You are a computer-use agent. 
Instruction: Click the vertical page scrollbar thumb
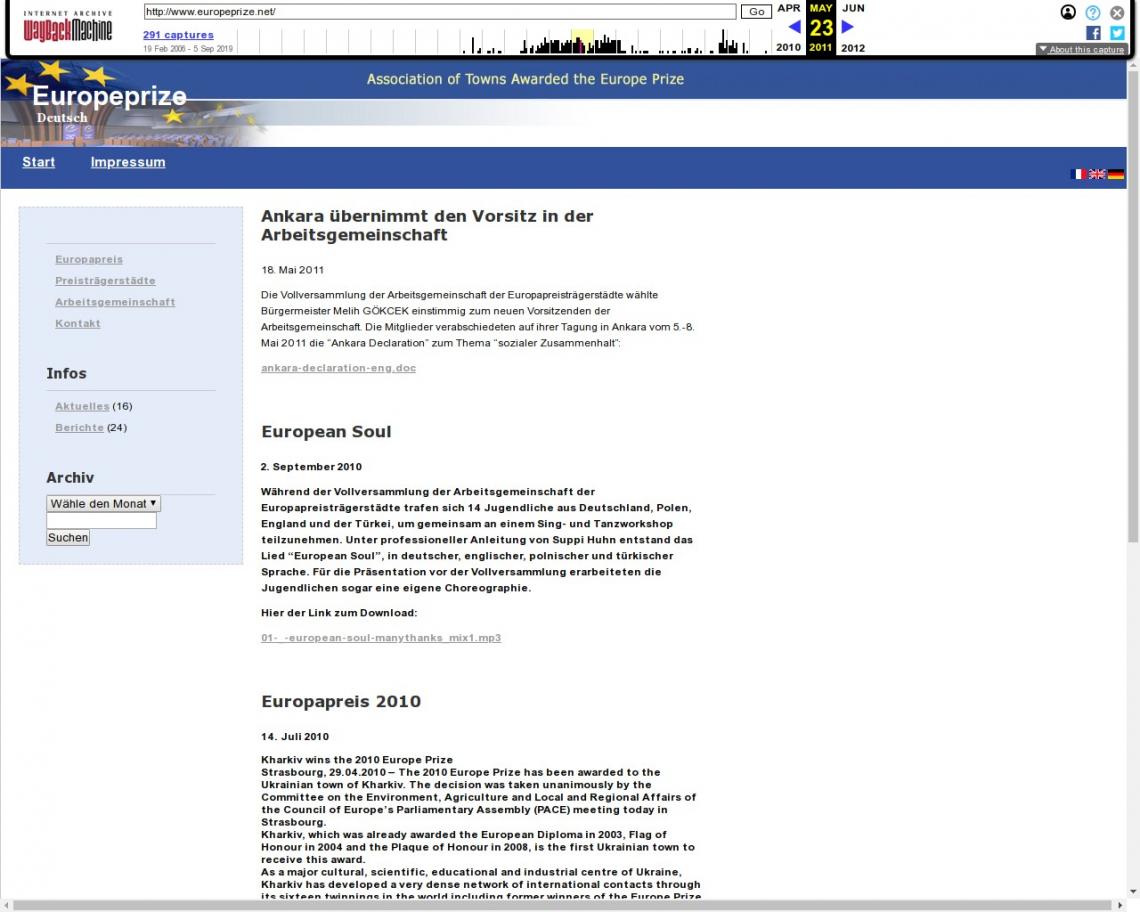tap(1133, 306)
